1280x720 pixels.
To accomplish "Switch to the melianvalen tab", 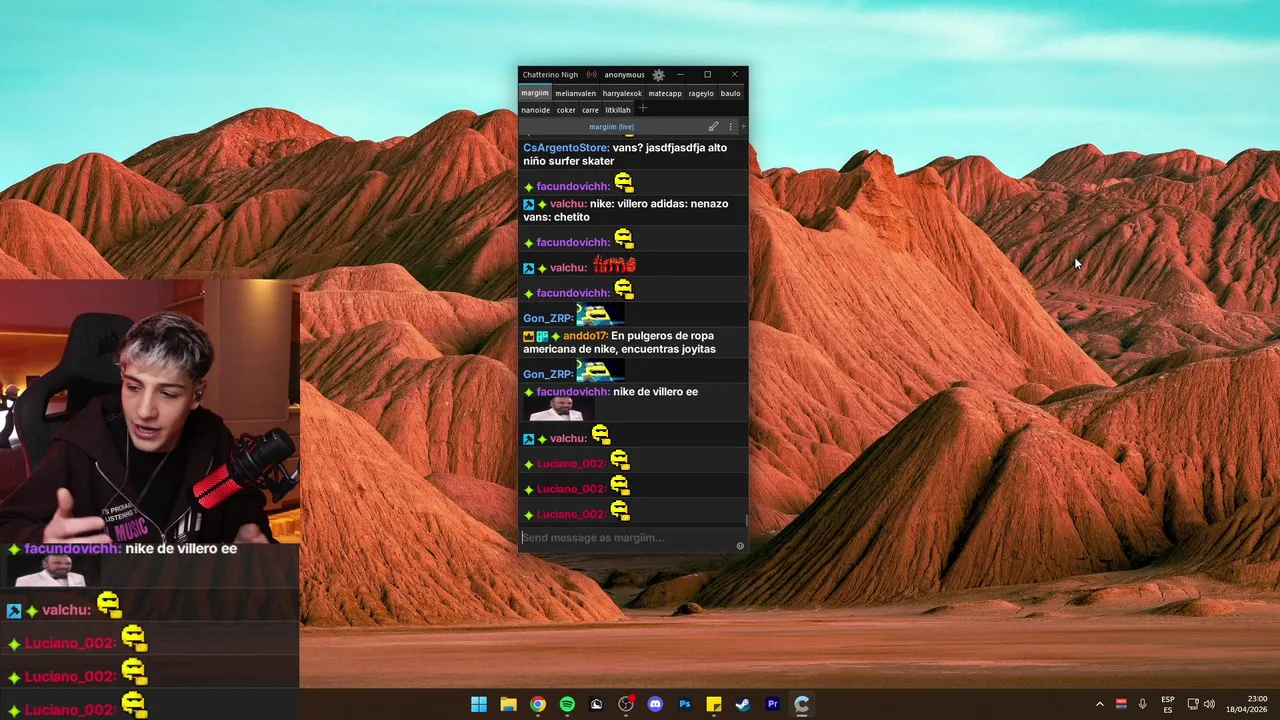I will [575, 93].
